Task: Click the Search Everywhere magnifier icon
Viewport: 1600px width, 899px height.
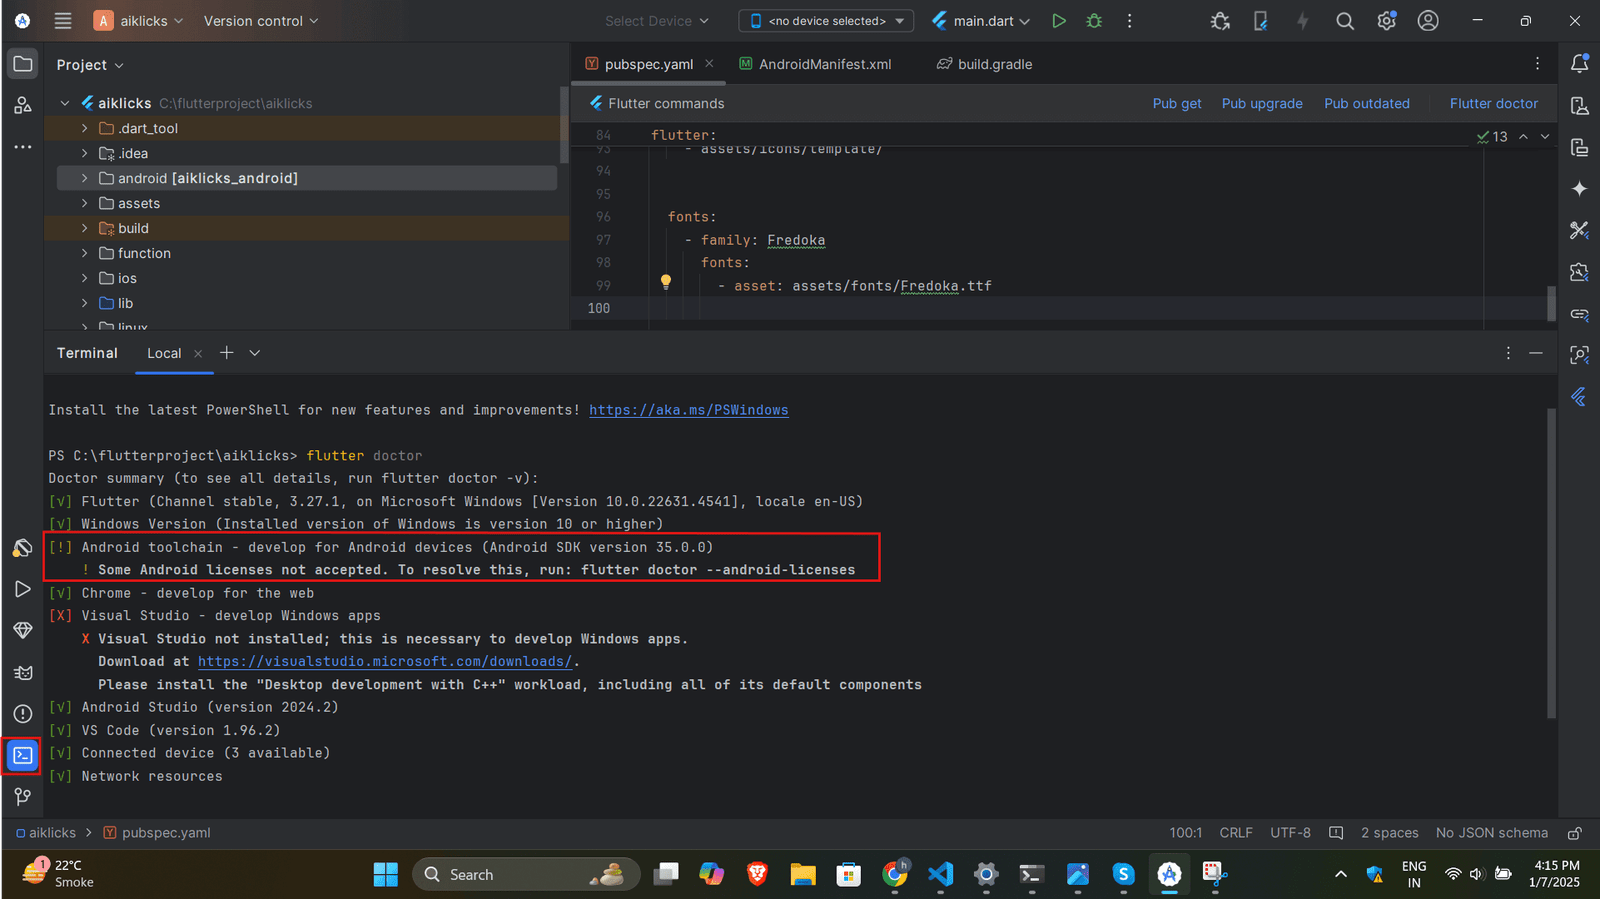Action: click(1345, 21)
